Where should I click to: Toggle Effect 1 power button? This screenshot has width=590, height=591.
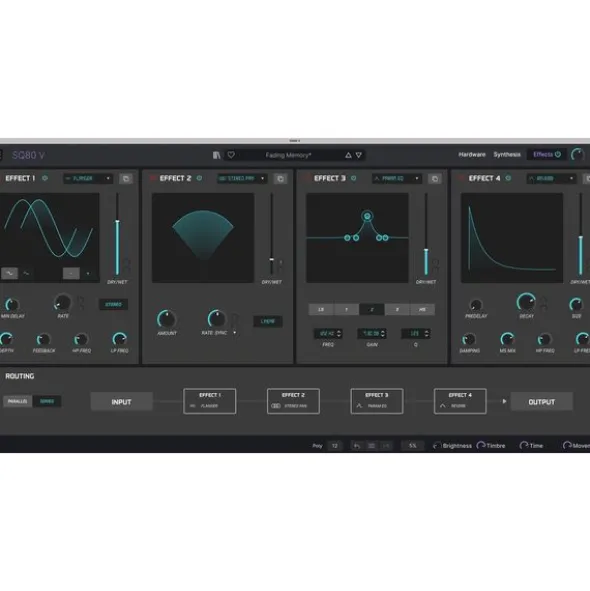click(x=45, y=178)
